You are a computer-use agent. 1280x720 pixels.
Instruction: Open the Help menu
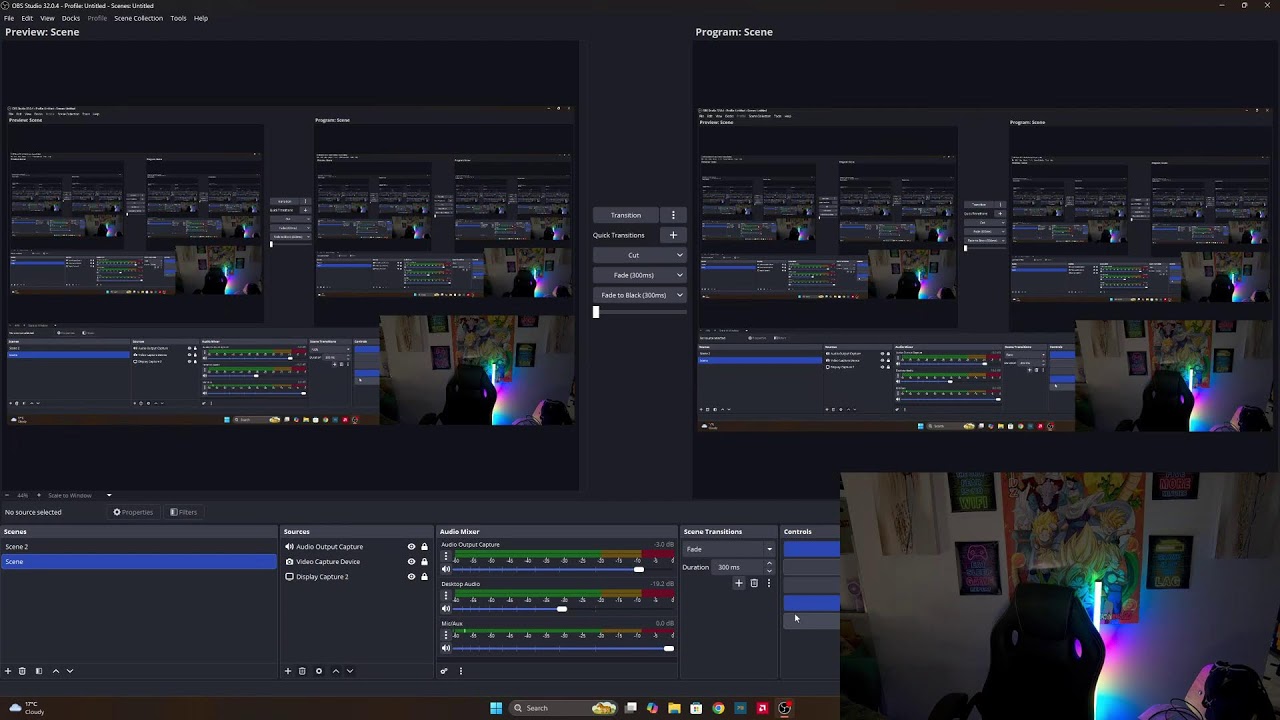click(x=201, y=18)
